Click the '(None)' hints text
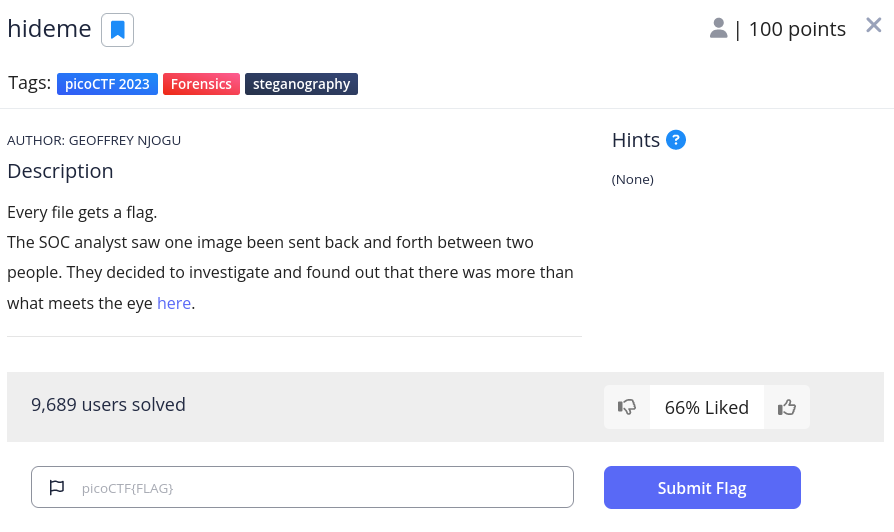The height and width of the screenshot is (532, 894). click(633, 180)
